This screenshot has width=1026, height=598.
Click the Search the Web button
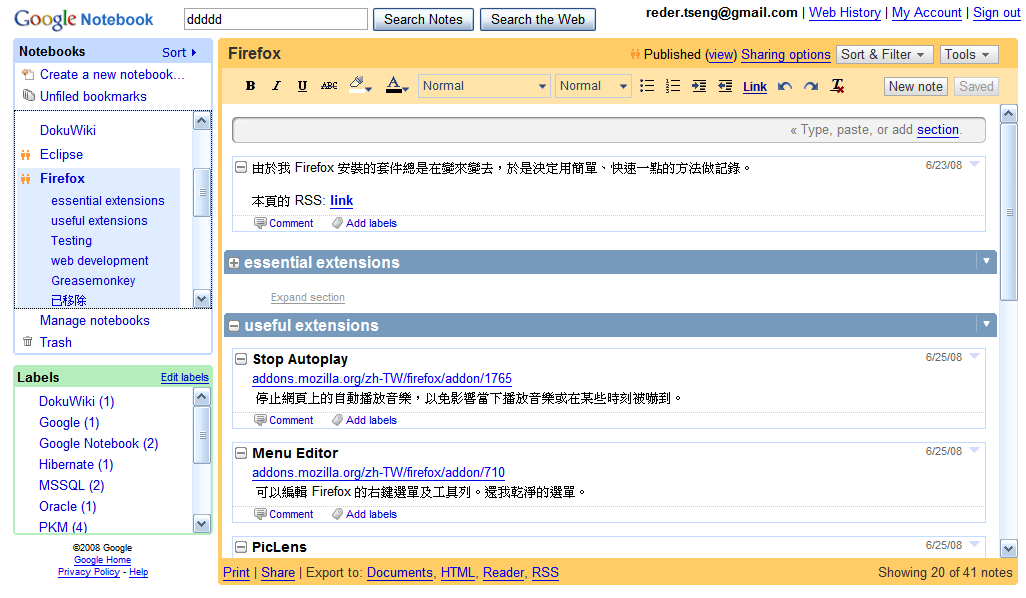538,20
